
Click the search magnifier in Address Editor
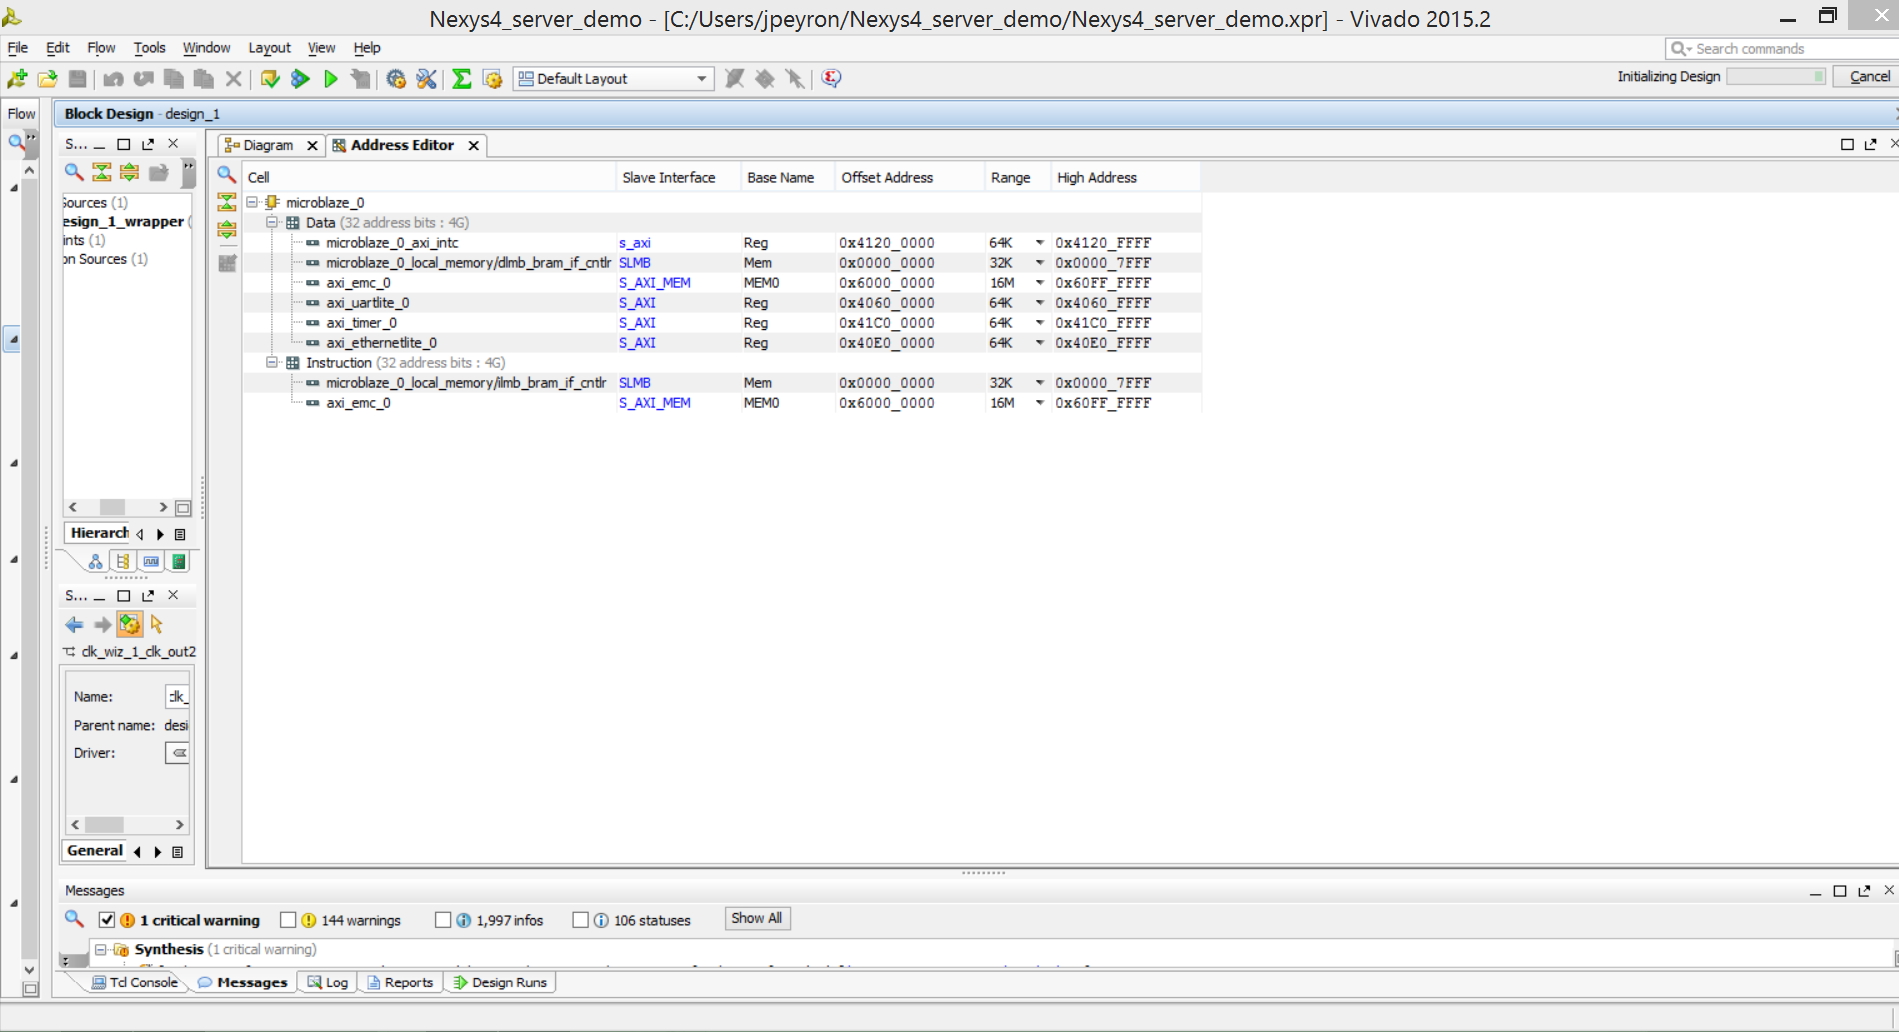point(227,174)
